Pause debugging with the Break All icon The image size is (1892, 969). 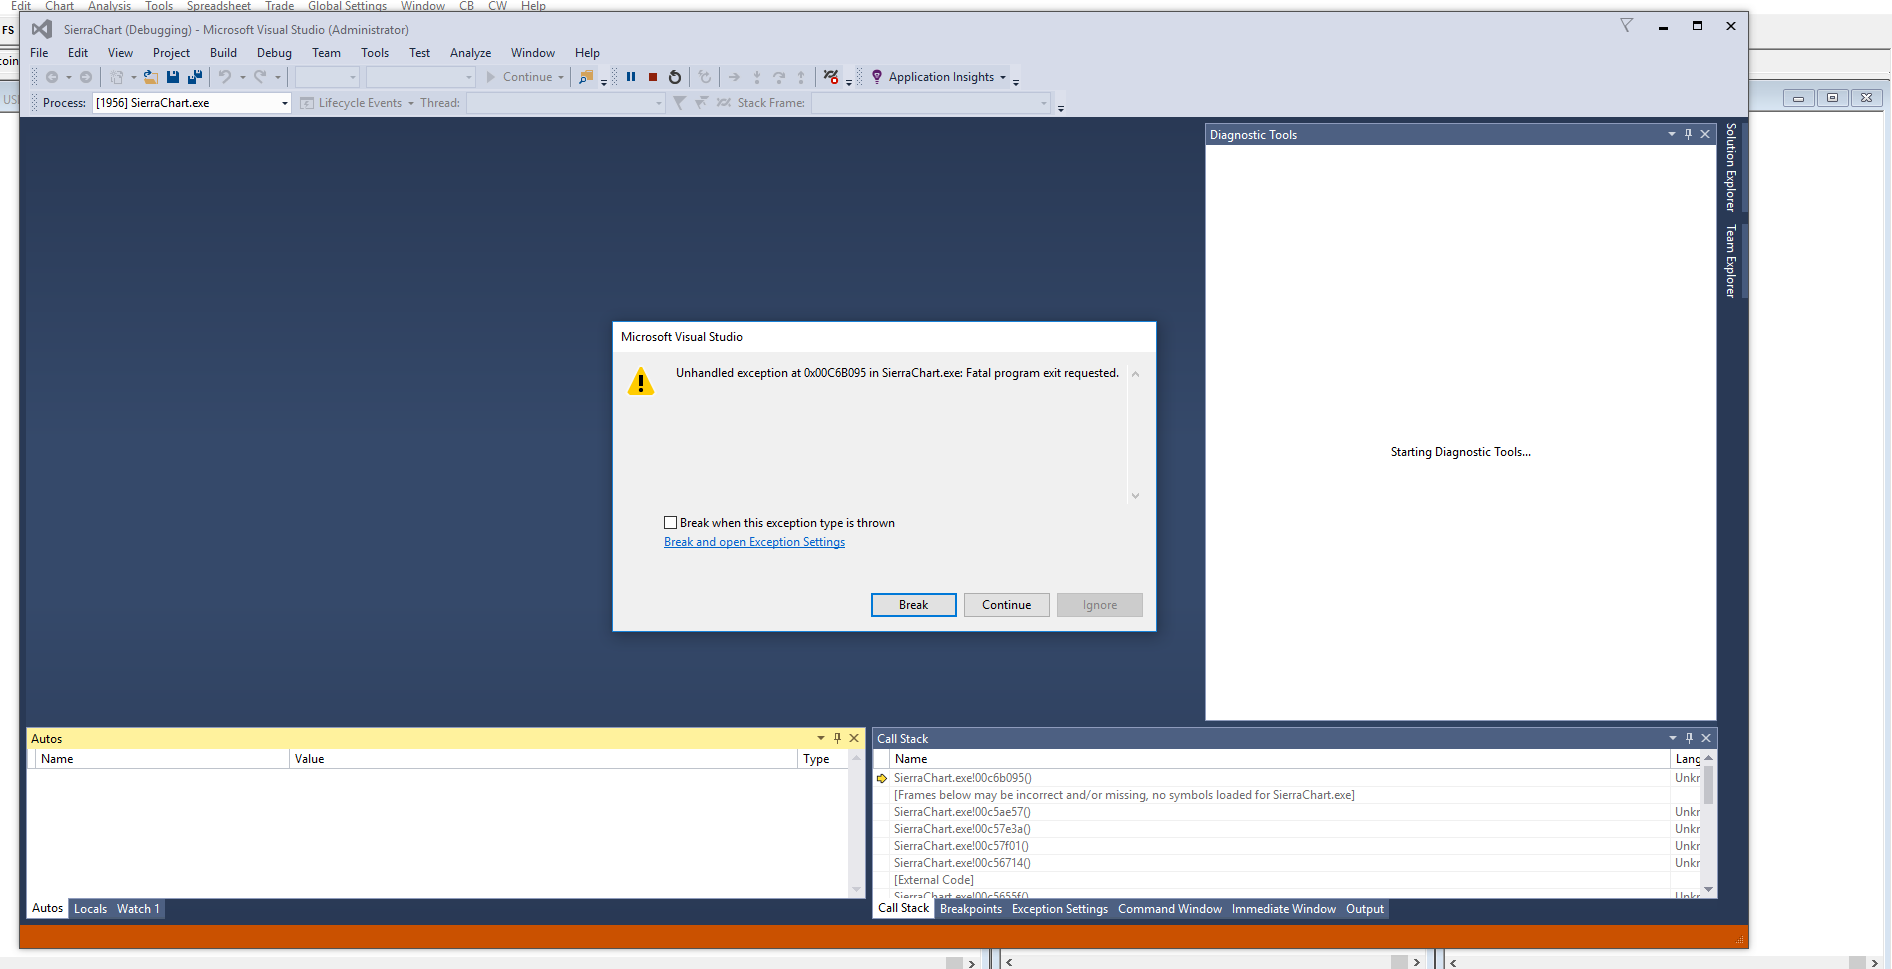pyautogui.click(x=631, y=77)
